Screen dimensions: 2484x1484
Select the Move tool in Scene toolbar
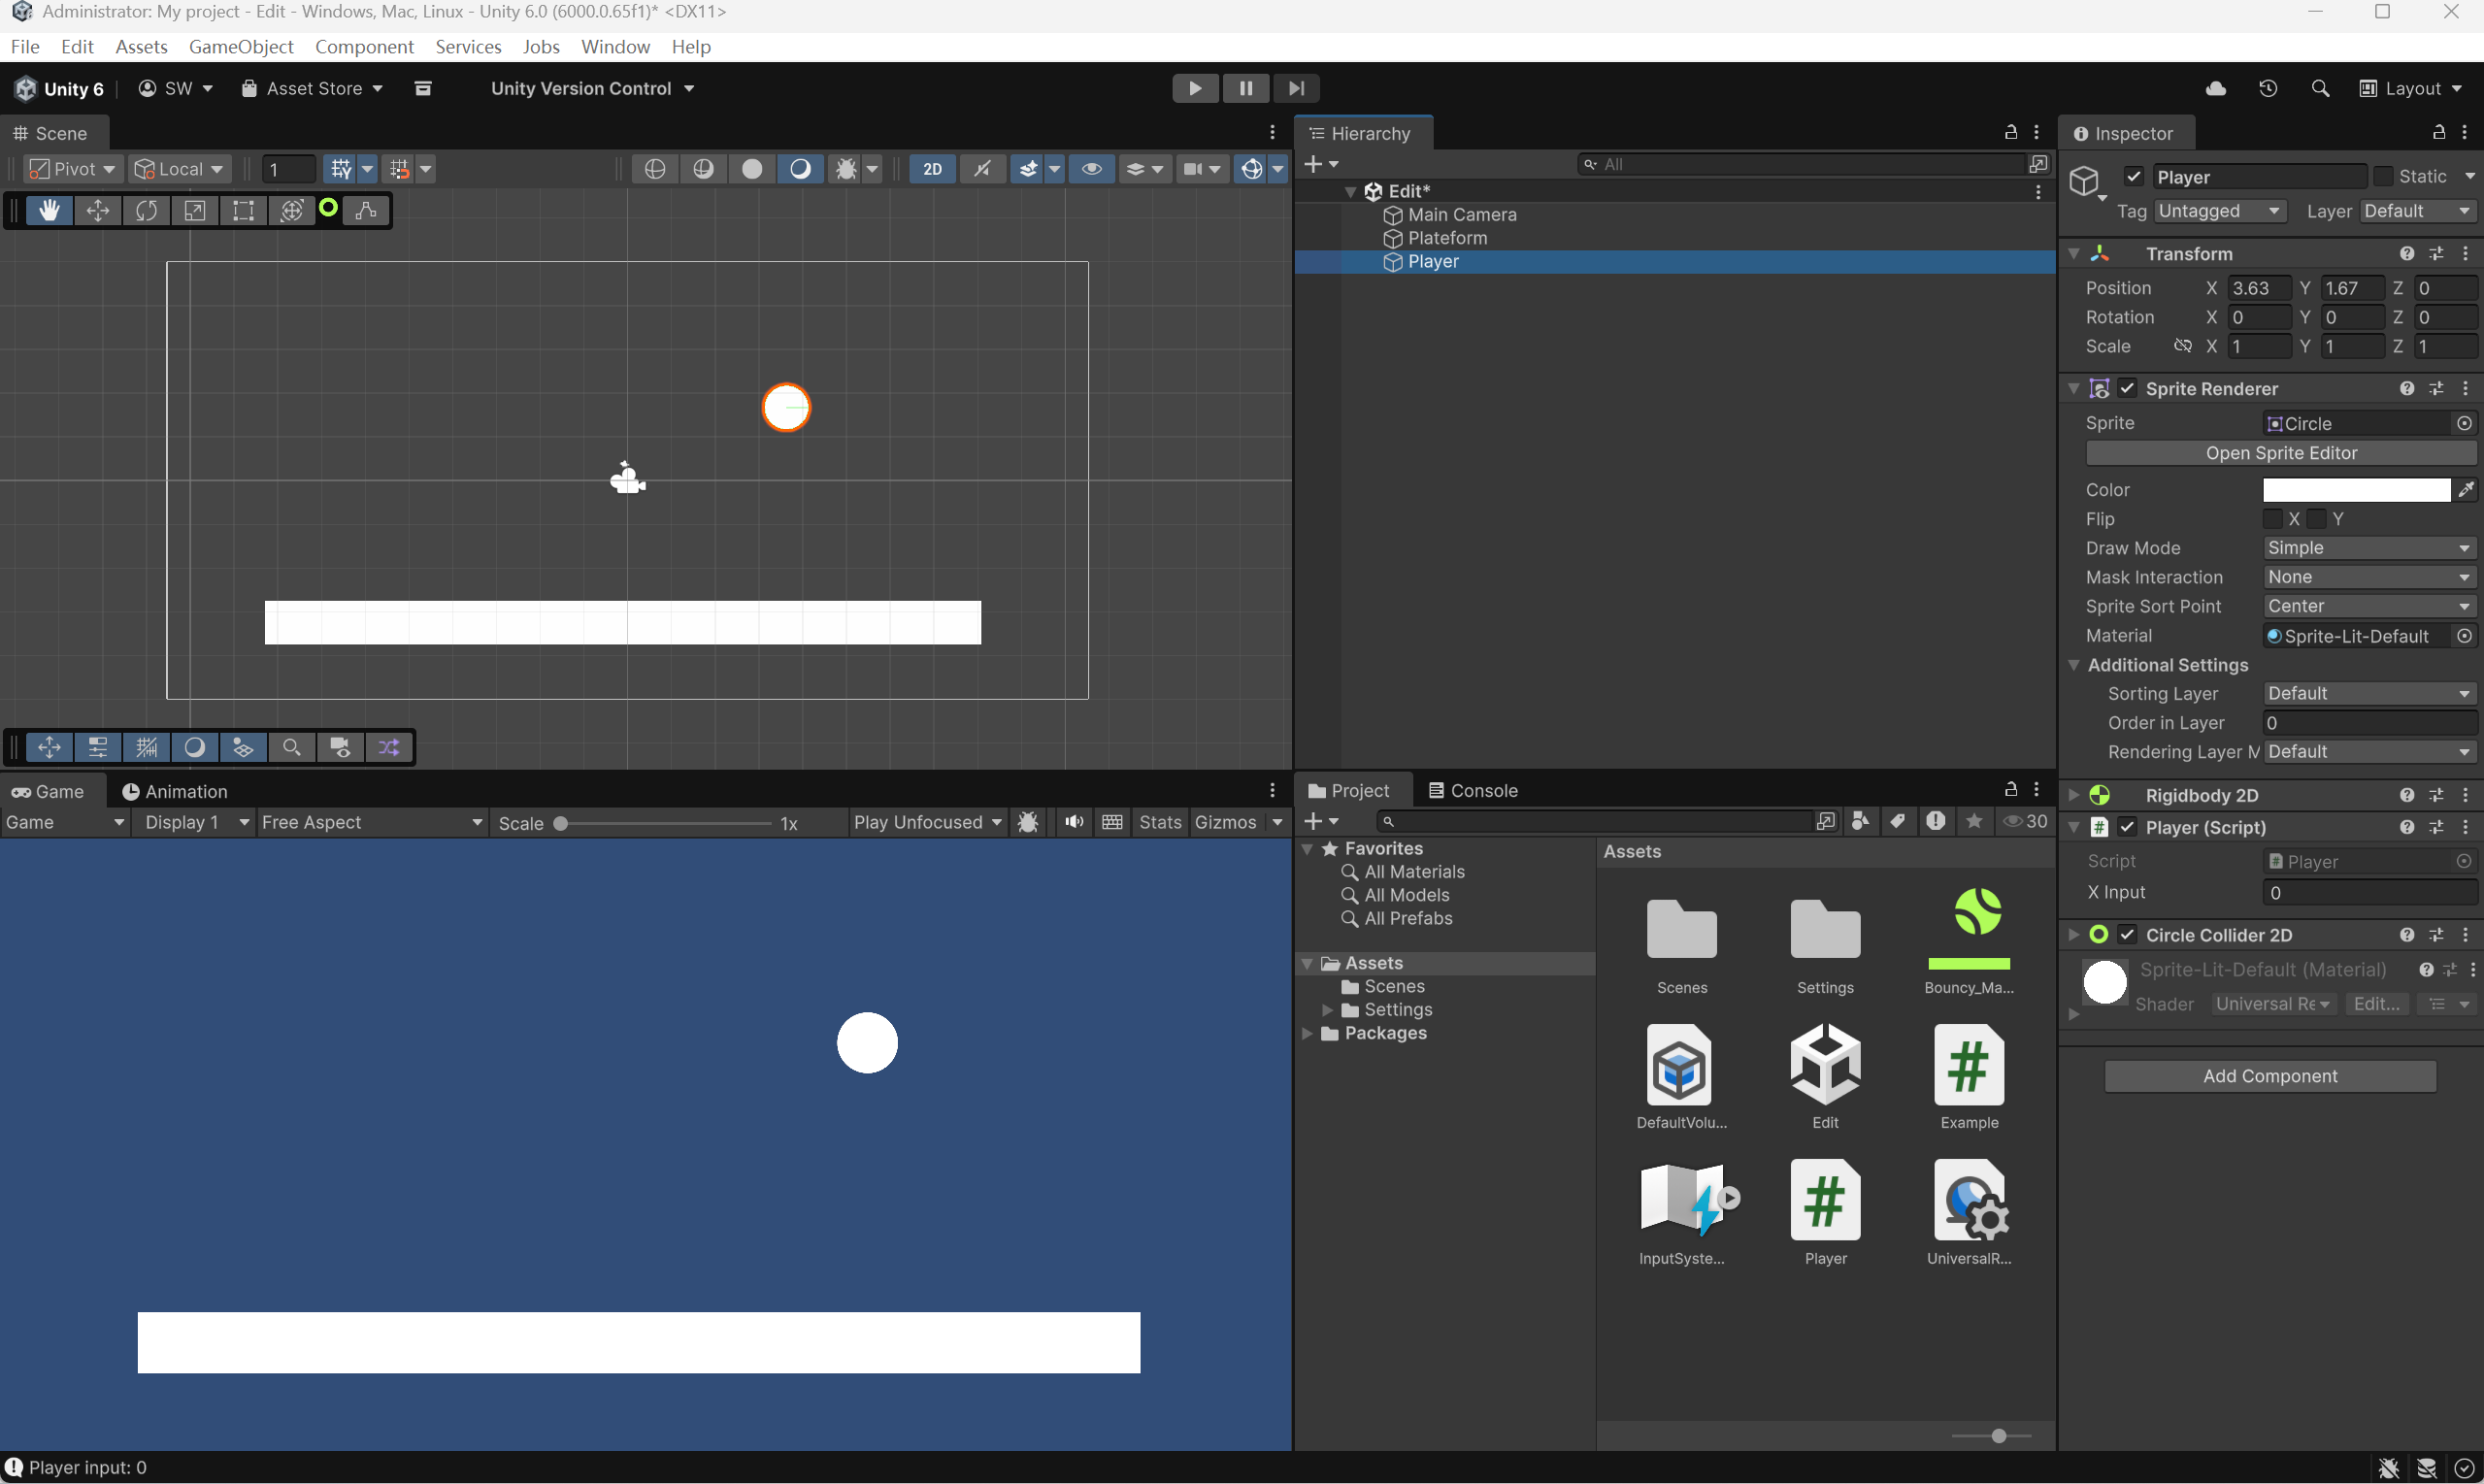click(x=98, y=210)
